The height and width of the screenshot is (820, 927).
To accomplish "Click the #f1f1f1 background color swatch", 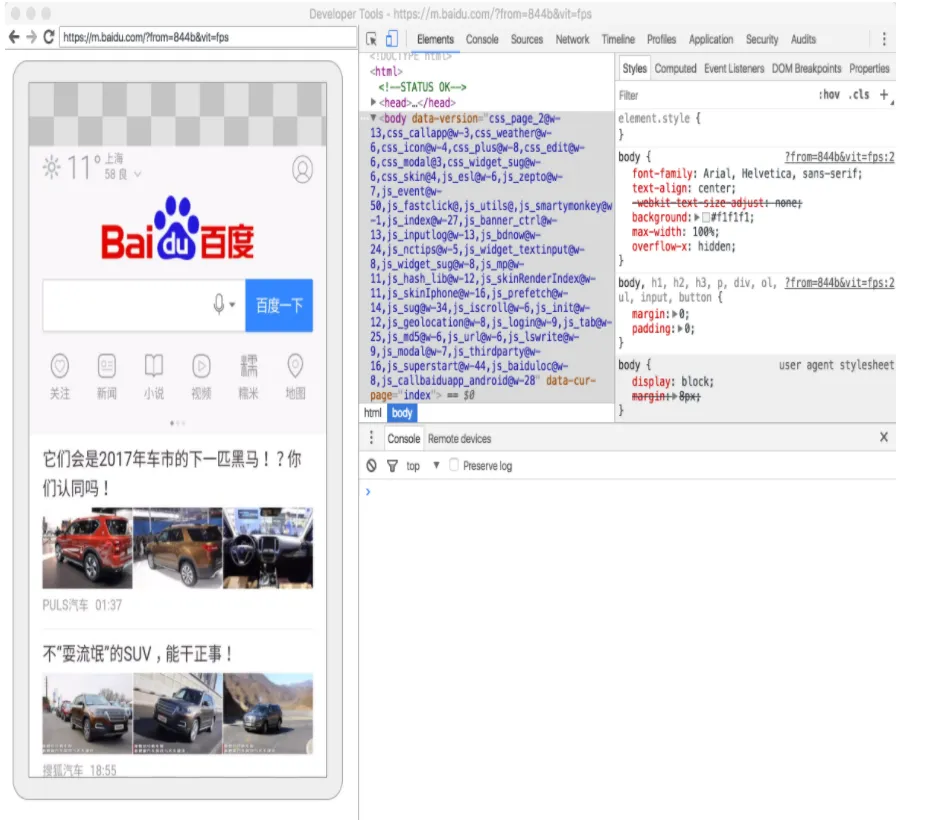I will 706,217.
